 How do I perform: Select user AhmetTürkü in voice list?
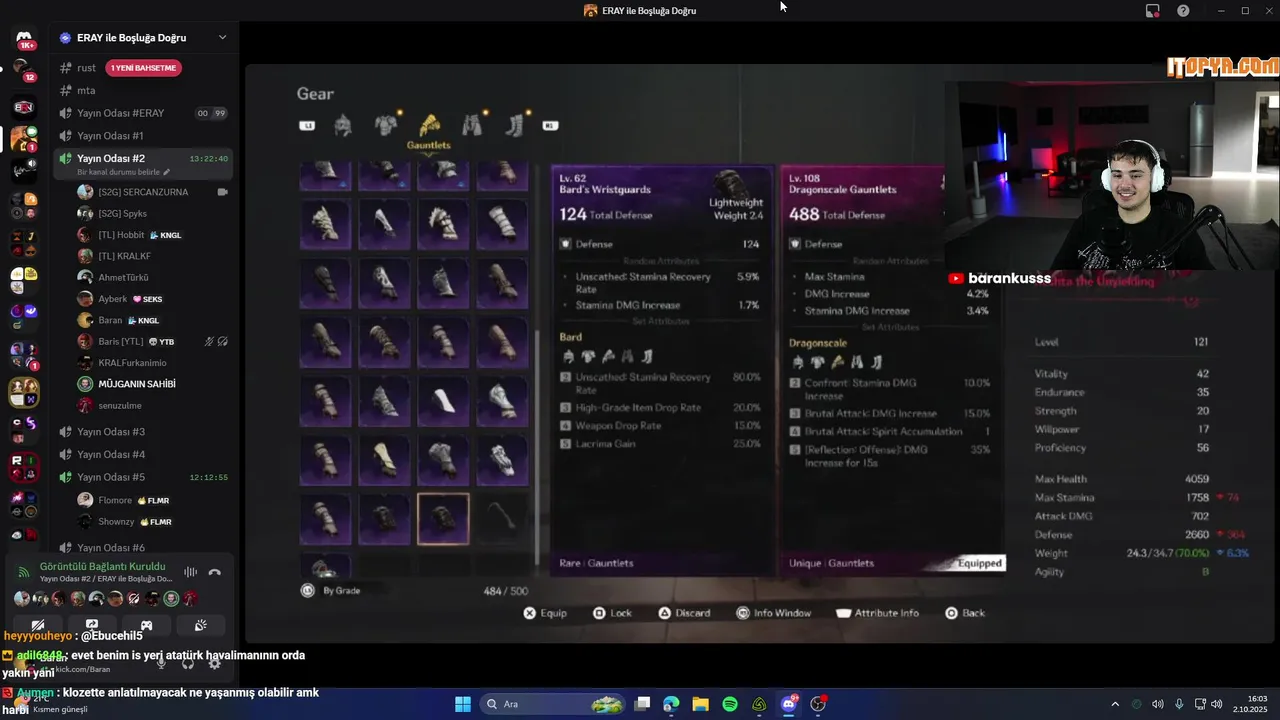[x=152, y=277]
